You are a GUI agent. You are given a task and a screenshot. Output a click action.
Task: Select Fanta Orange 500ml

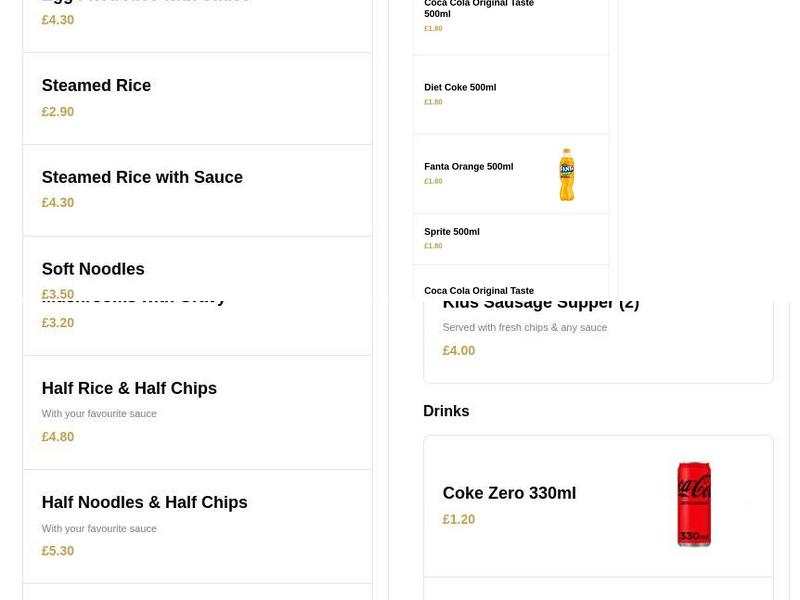[x=468, y=166]
